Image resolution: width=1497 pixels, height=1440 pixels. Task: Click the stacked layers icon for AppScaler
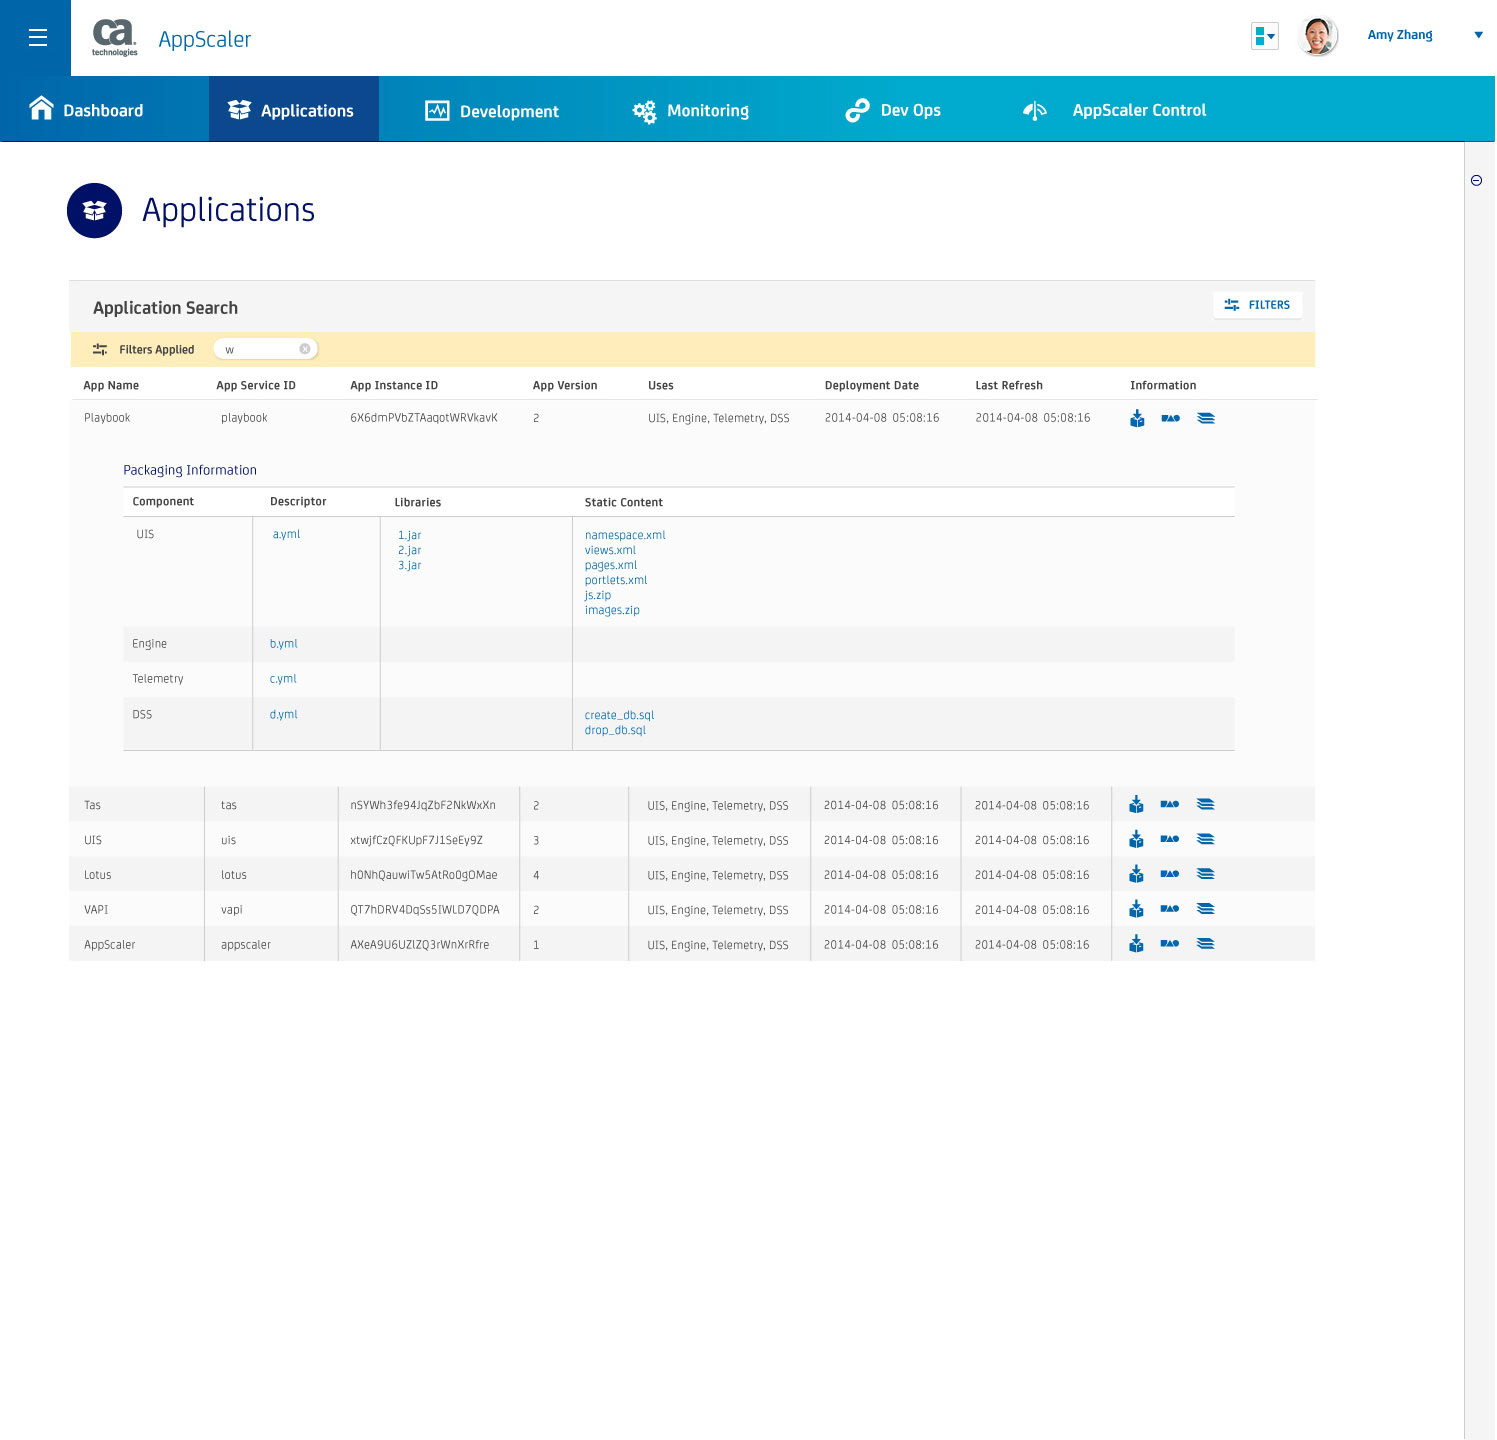pyautogui.click(x=1205, y=944)
